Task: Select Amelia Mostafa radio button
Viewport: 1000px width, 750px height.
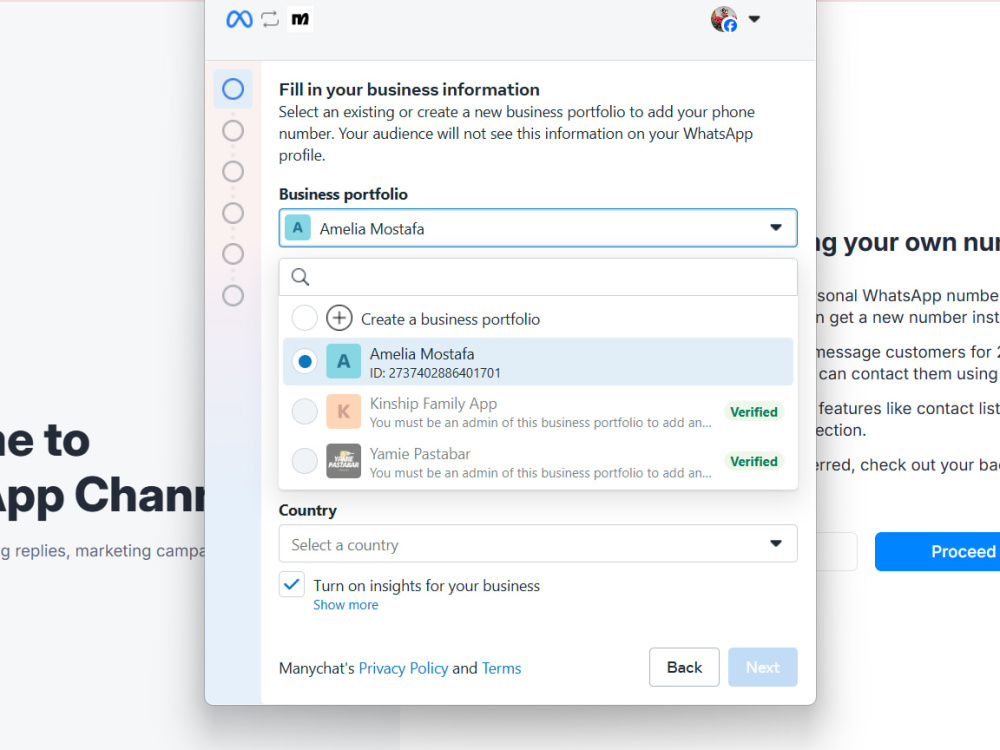Action: point(304,362)
